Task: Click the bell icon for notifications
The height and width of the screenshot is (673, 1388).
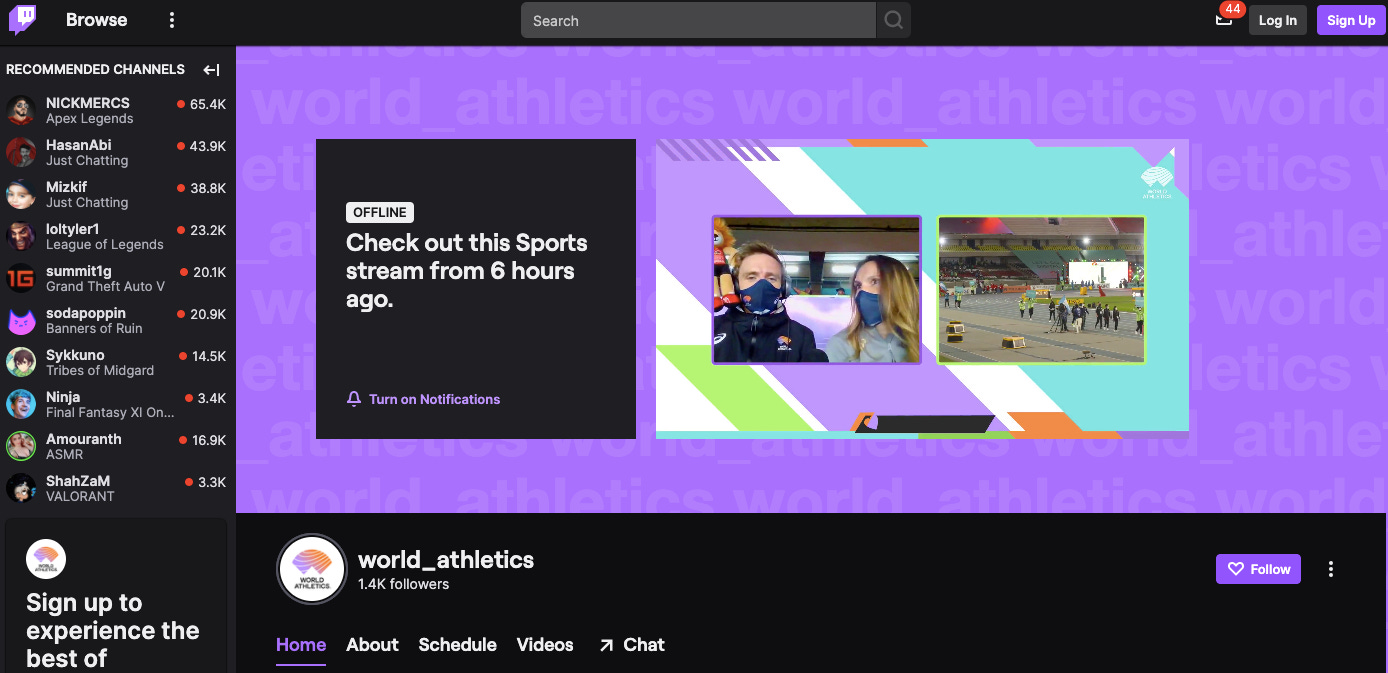Action: 354,399
